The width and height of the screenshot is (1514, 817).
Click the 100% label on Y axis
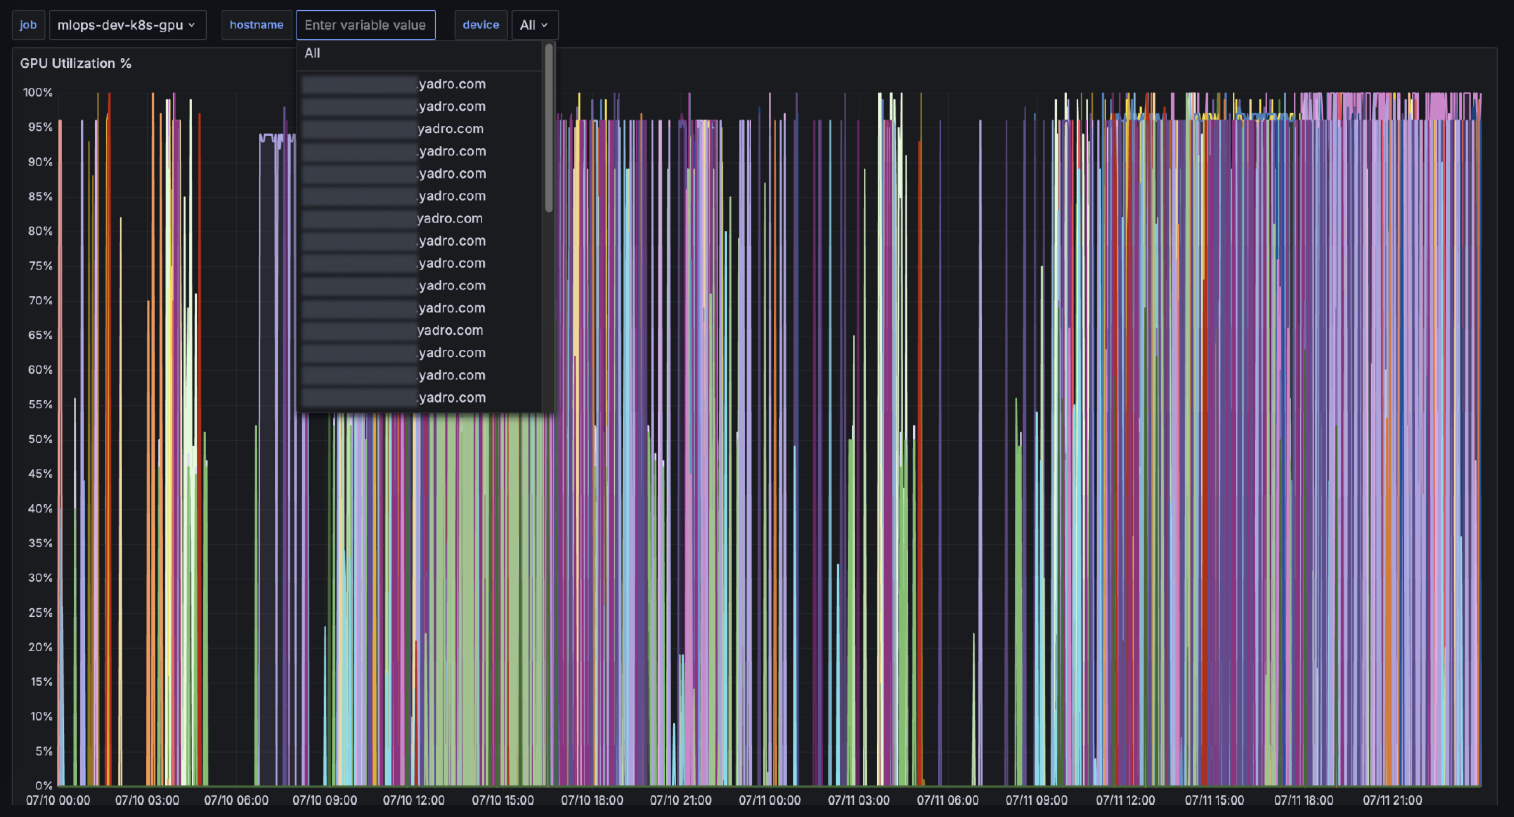pos(38,93)
